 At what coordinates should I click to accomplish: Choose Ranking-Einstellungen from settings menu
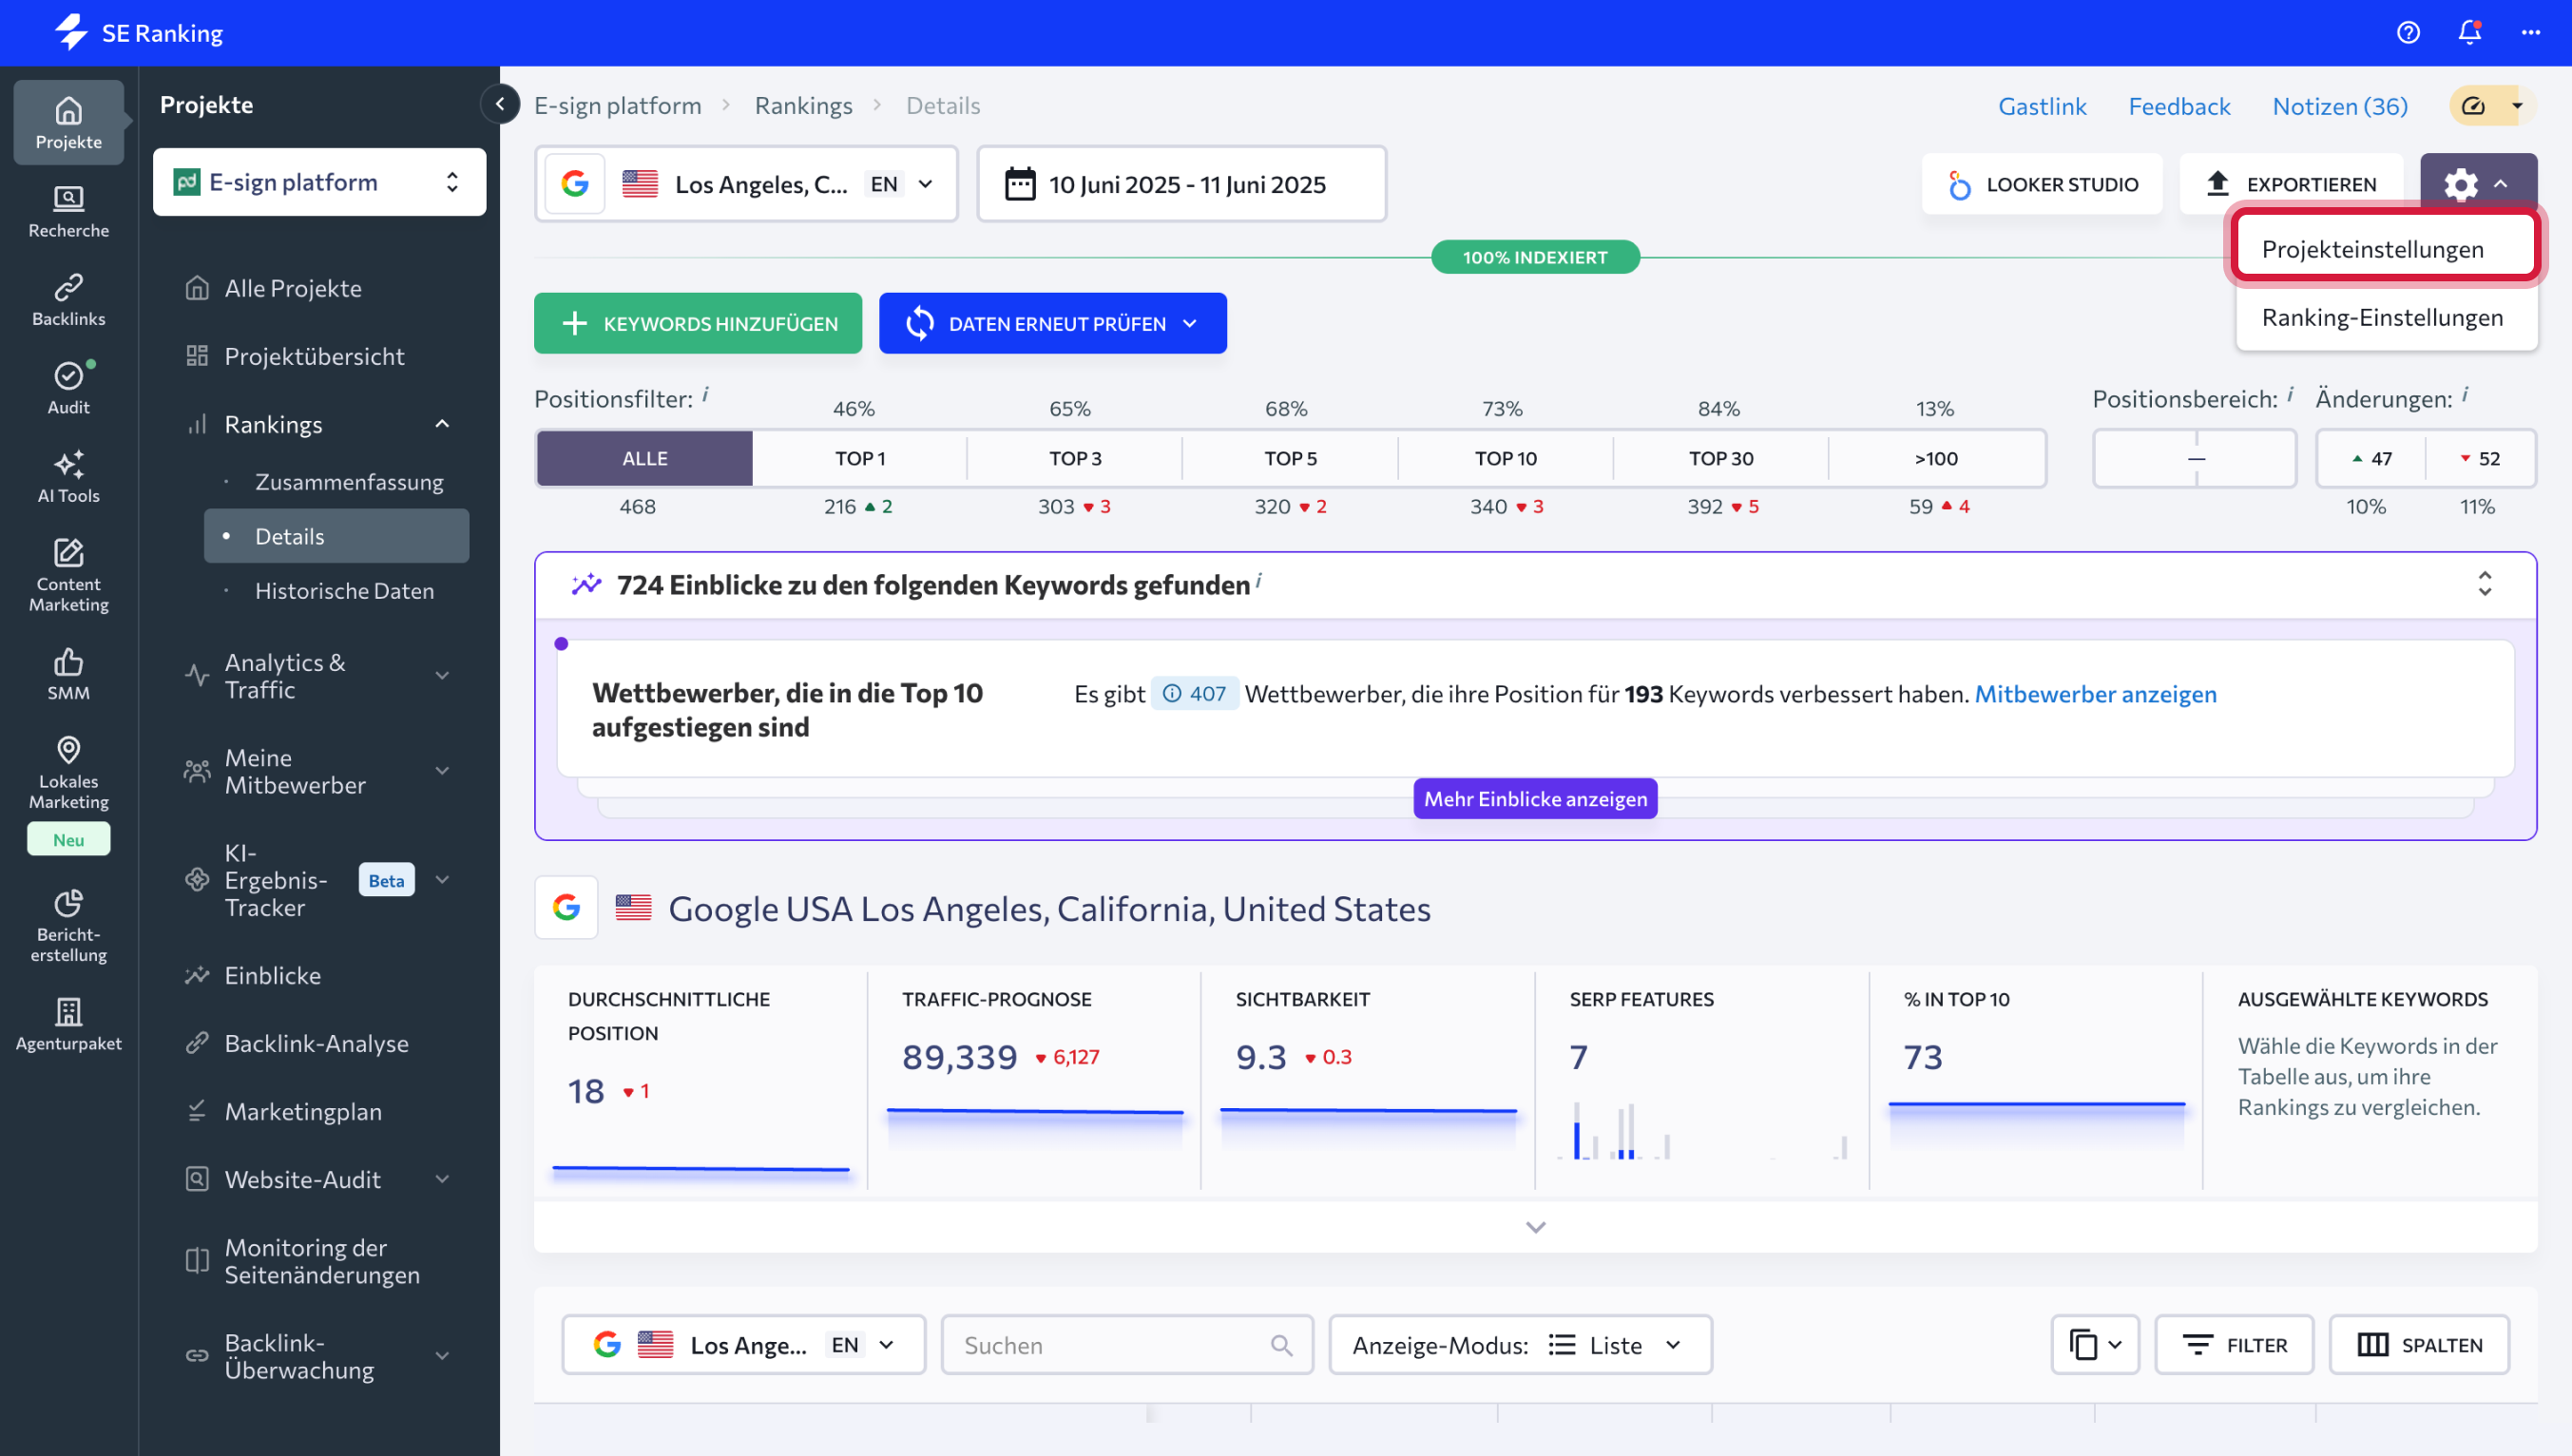2386,317
